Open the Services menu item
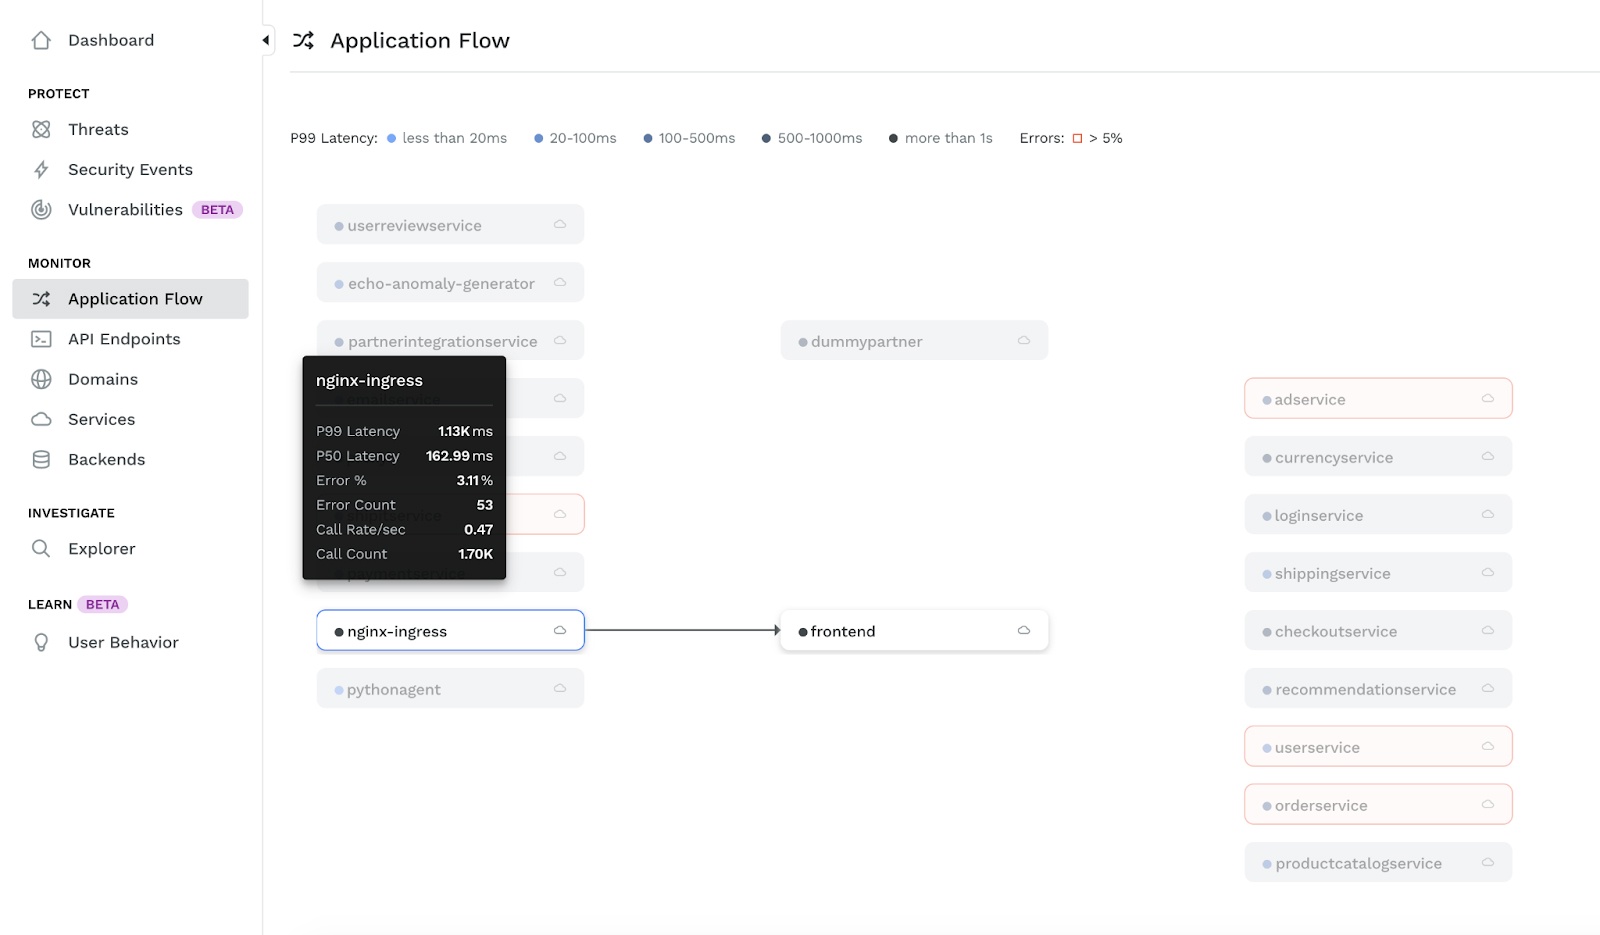This screenshot has width=1600, height=935. click(x=101, y=419)
